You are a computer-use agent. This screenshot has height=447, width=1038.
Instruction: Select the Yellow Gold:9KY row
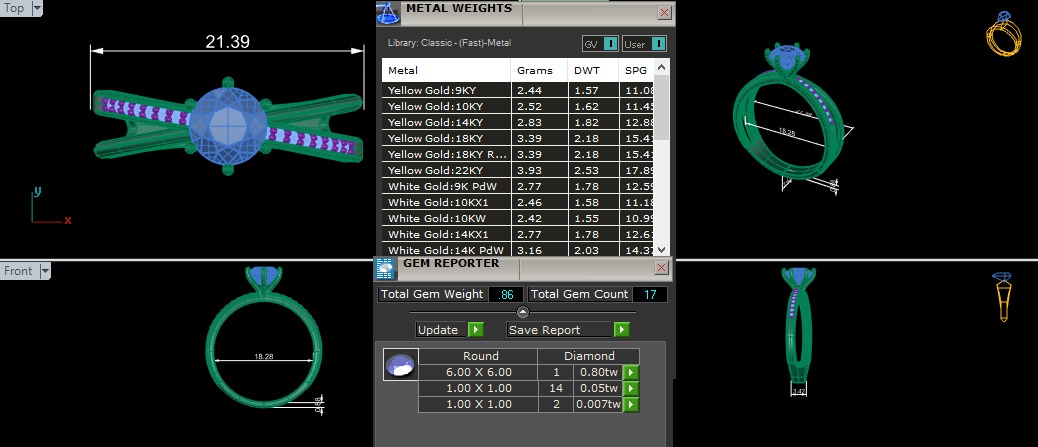[518, 91]
